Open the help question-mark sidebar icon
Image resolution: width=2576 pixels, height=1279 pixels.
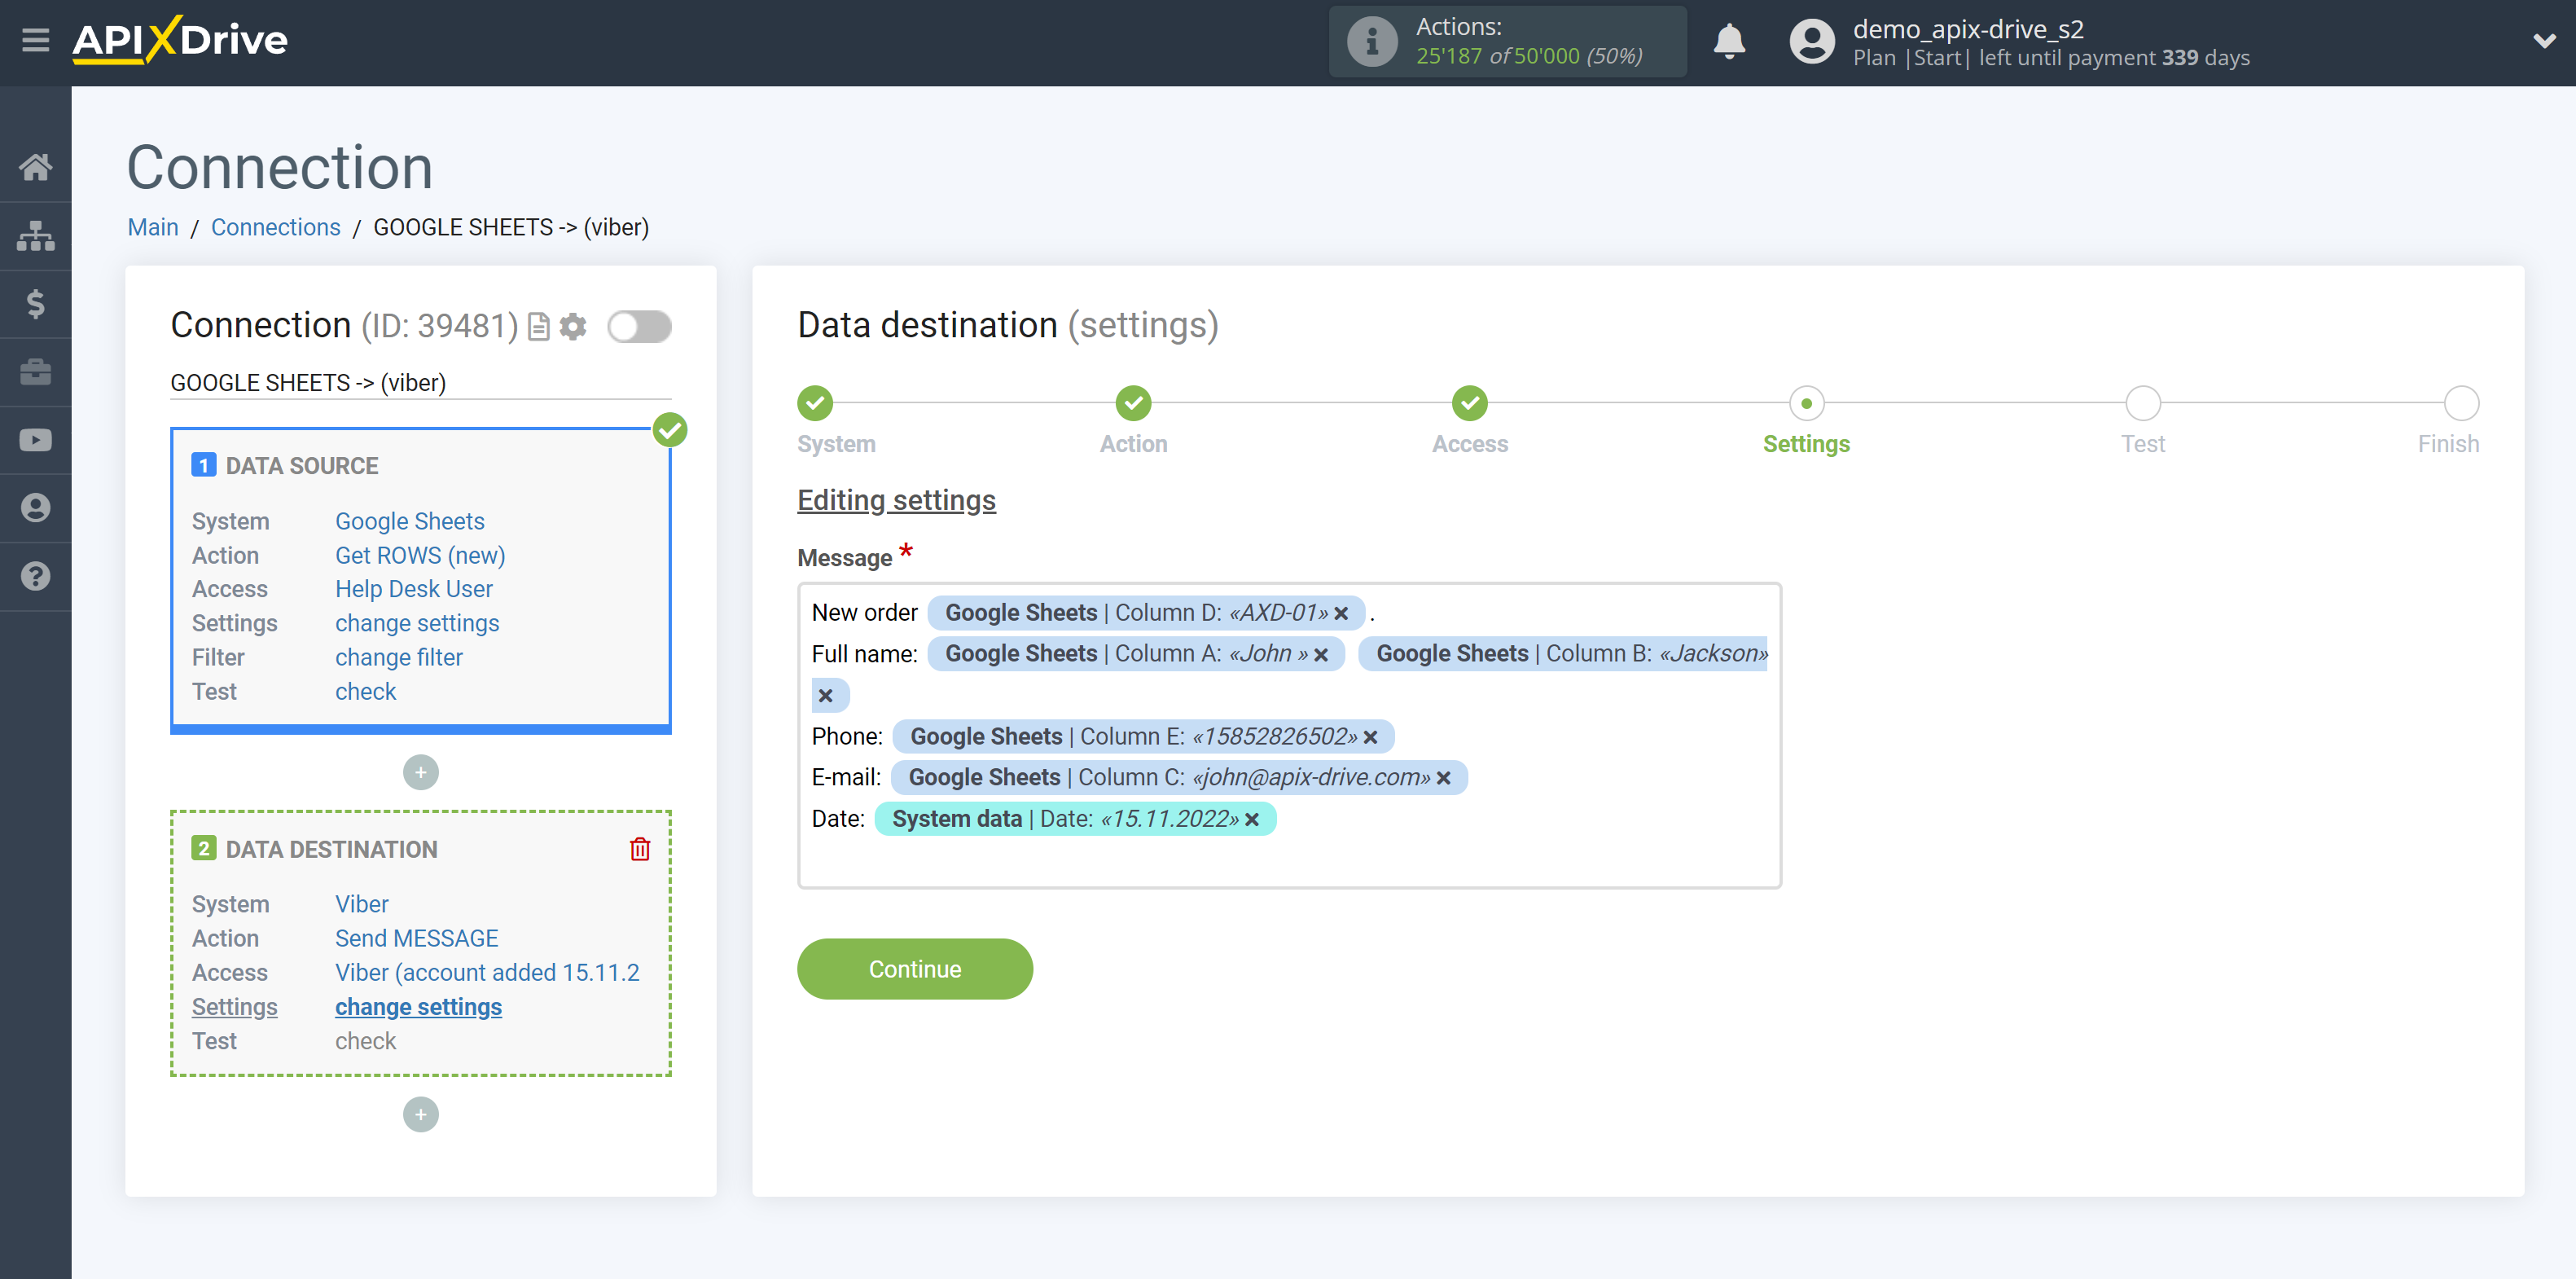(x=36, y=576)
